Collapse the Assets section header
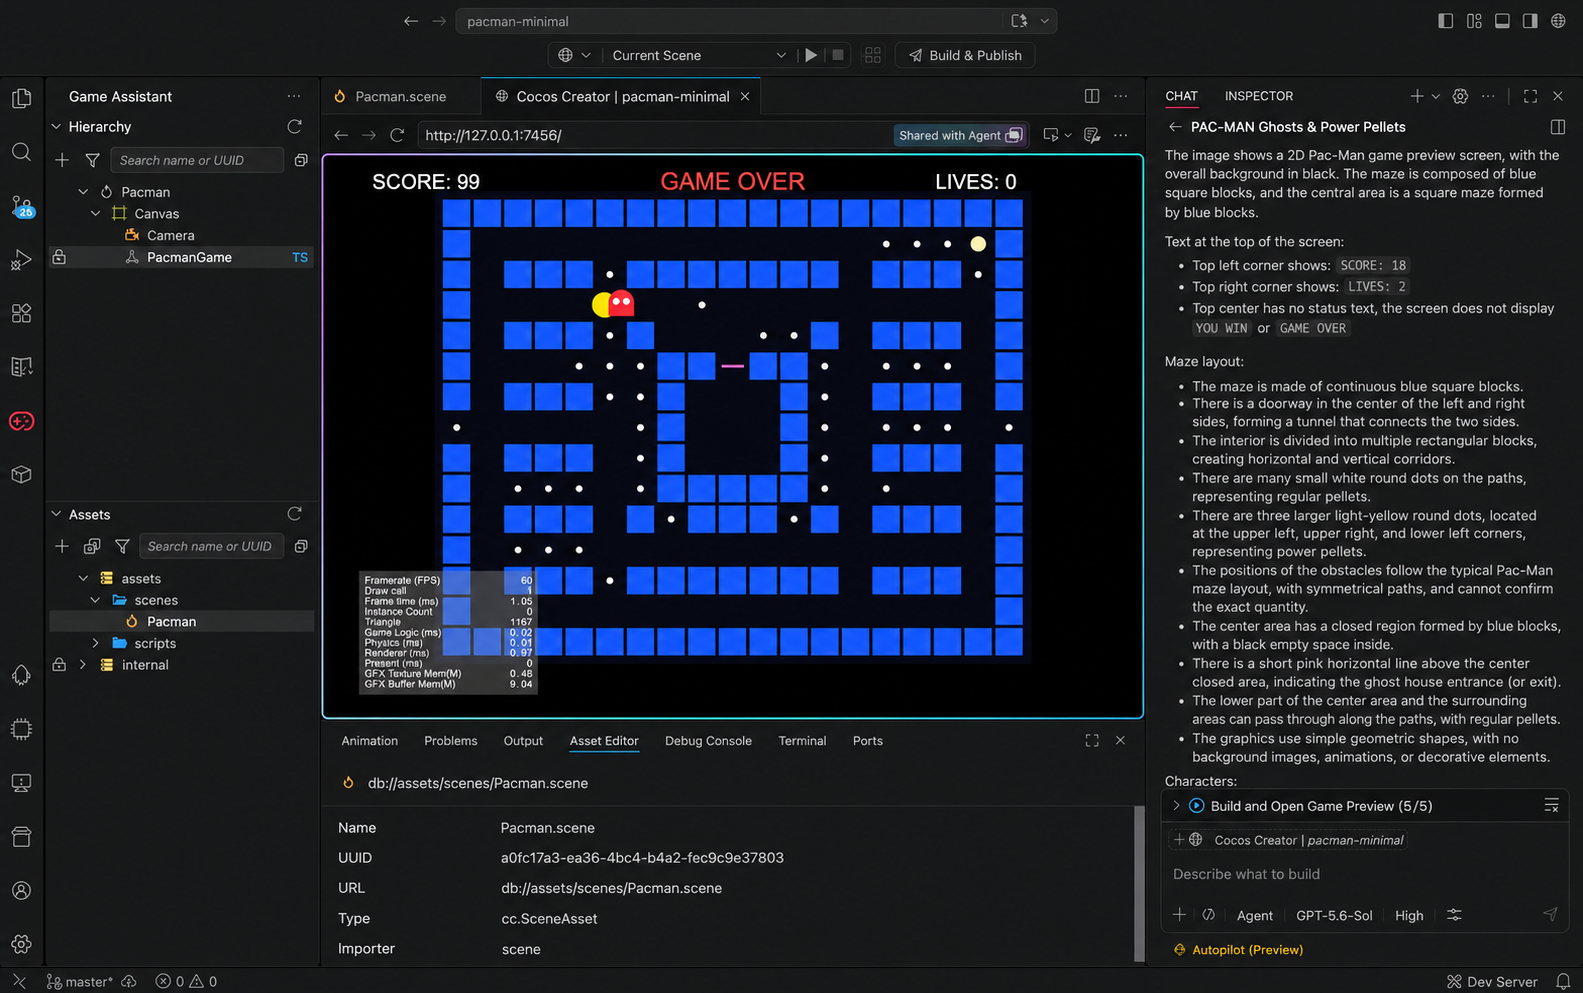Screen dimensions: 1583x993 pyautogui.click(x=56, y=514)
